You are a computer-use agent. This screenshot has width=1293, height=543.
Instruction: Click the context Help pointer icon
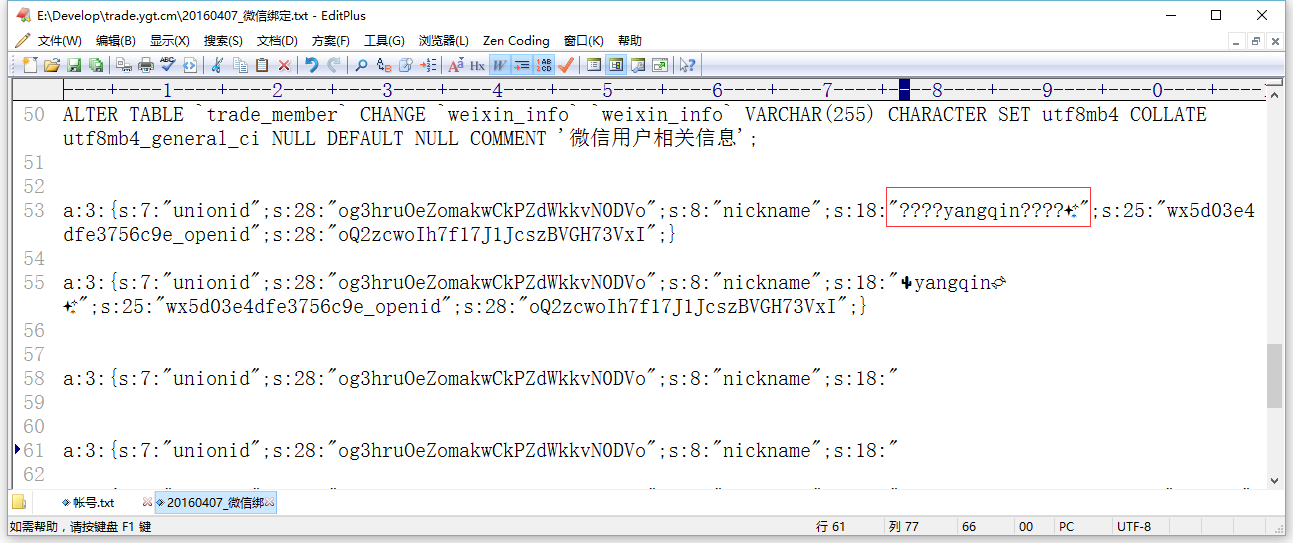[687, 65]
